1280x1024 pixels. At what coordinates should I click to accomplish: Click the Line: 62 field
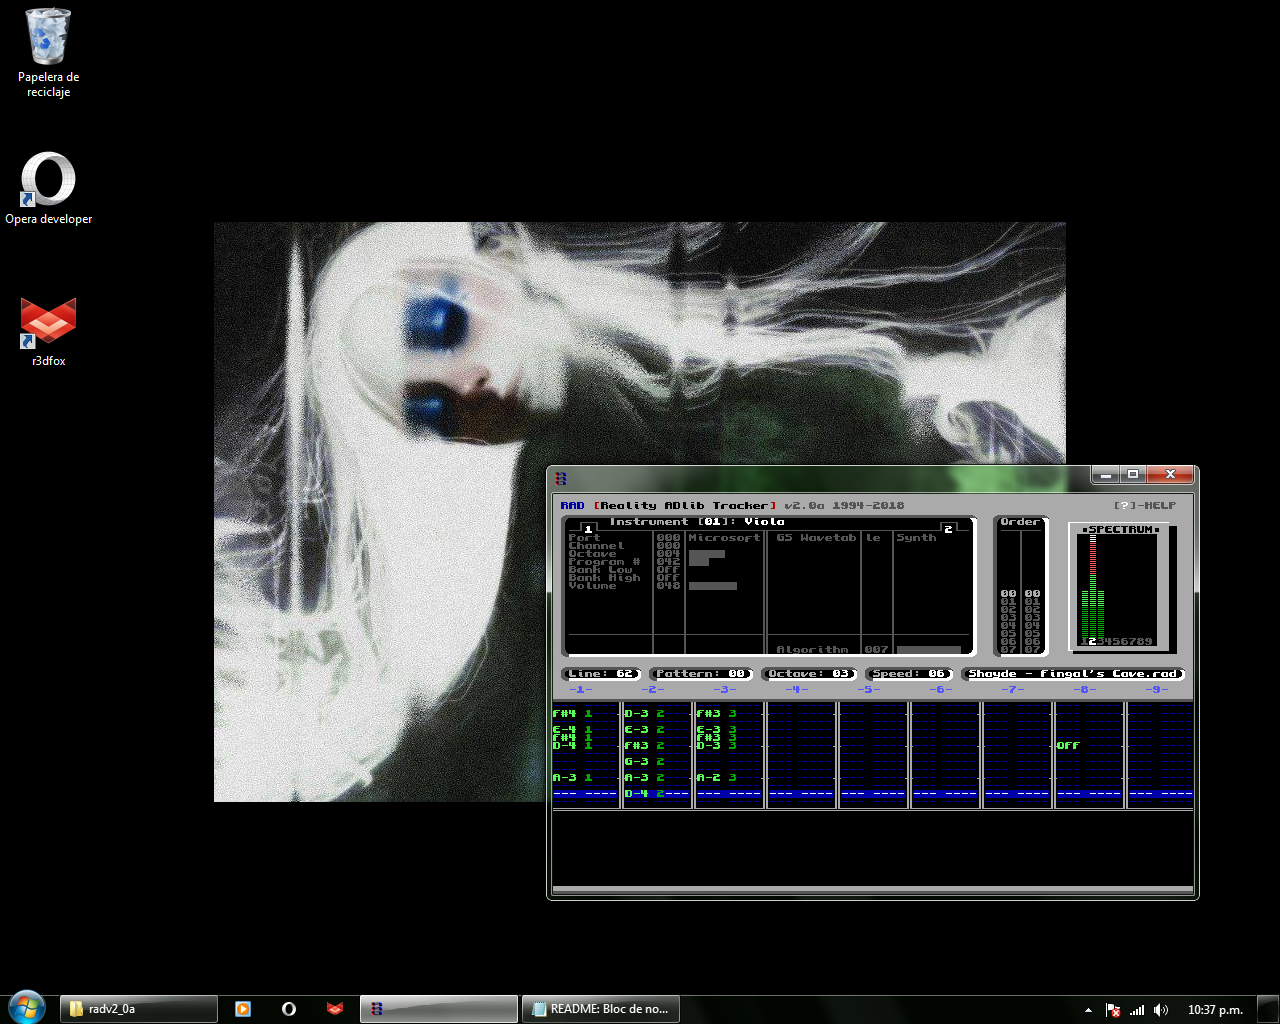pyautogui.click(x=601, y=673)
